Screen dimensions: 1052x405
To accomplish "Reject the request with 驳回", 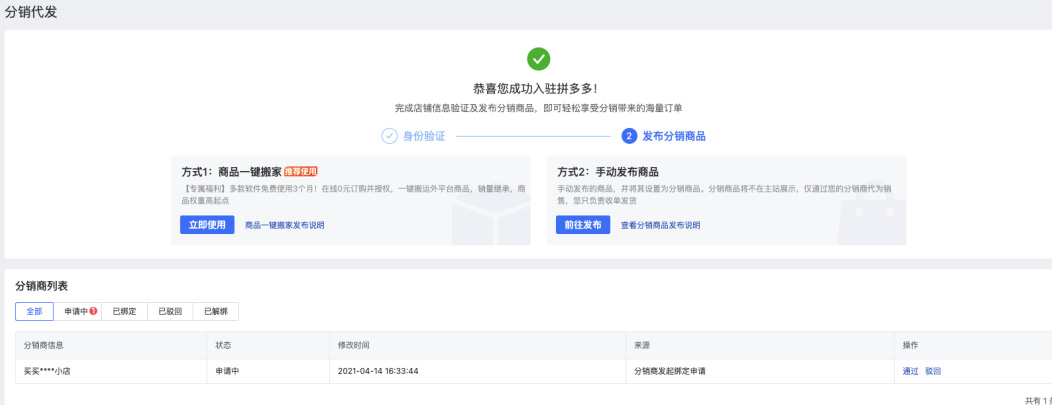I will [933, 371].
